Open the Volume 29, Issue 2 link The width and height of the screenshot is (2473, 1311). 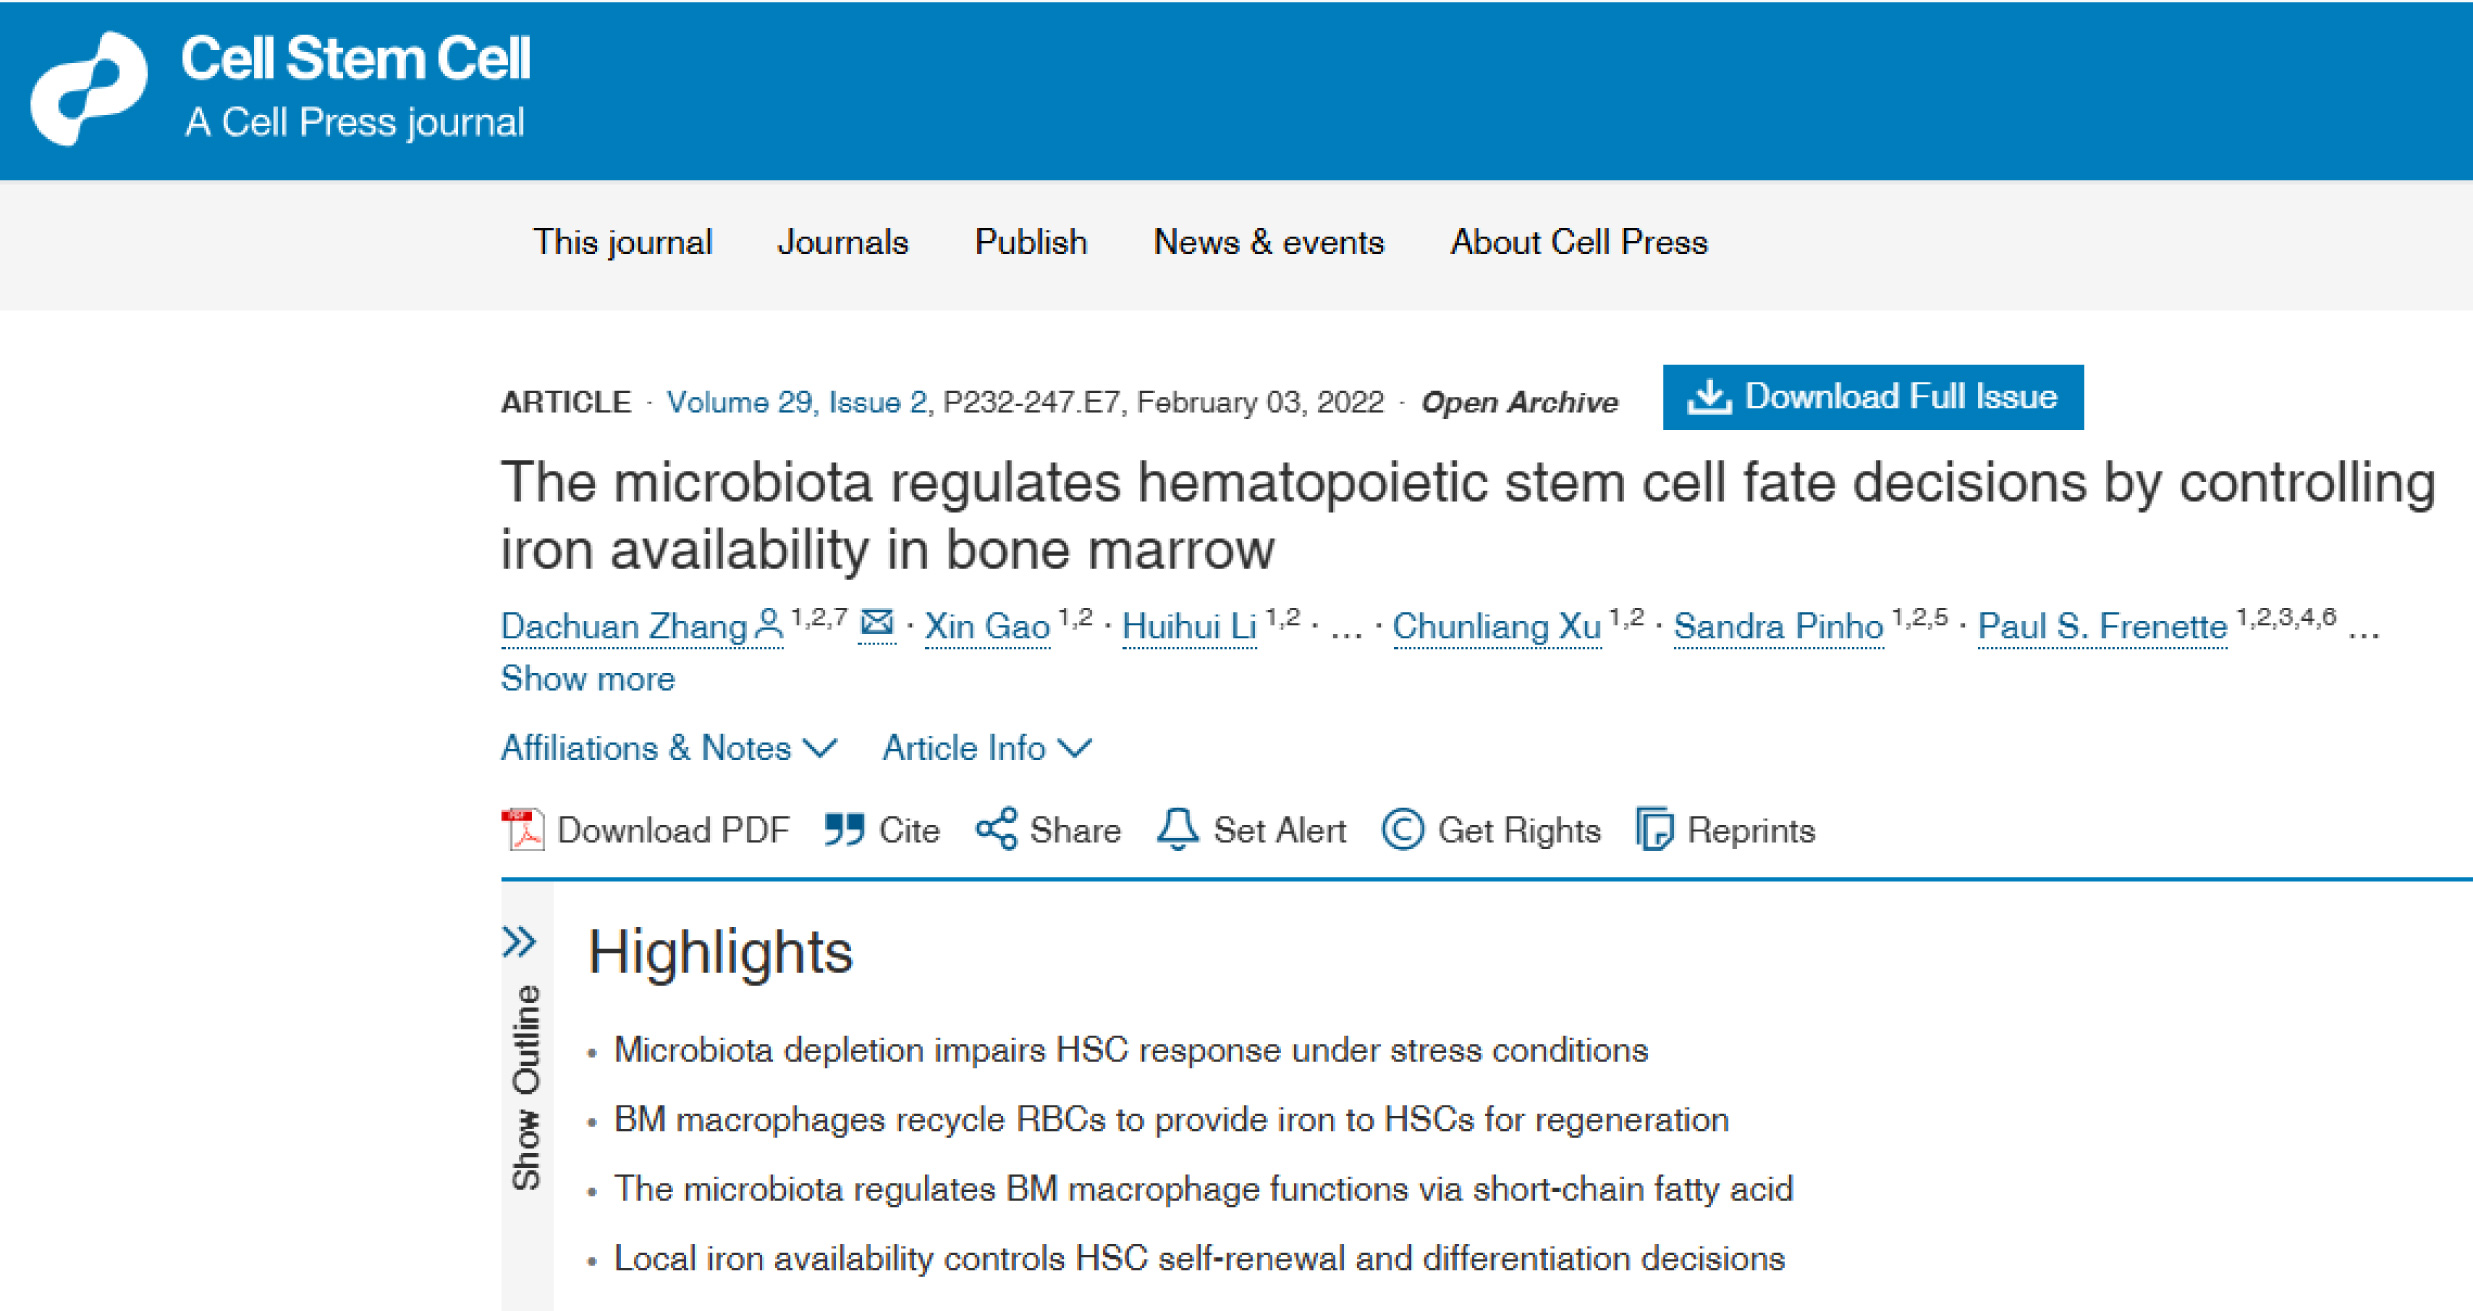796,402
